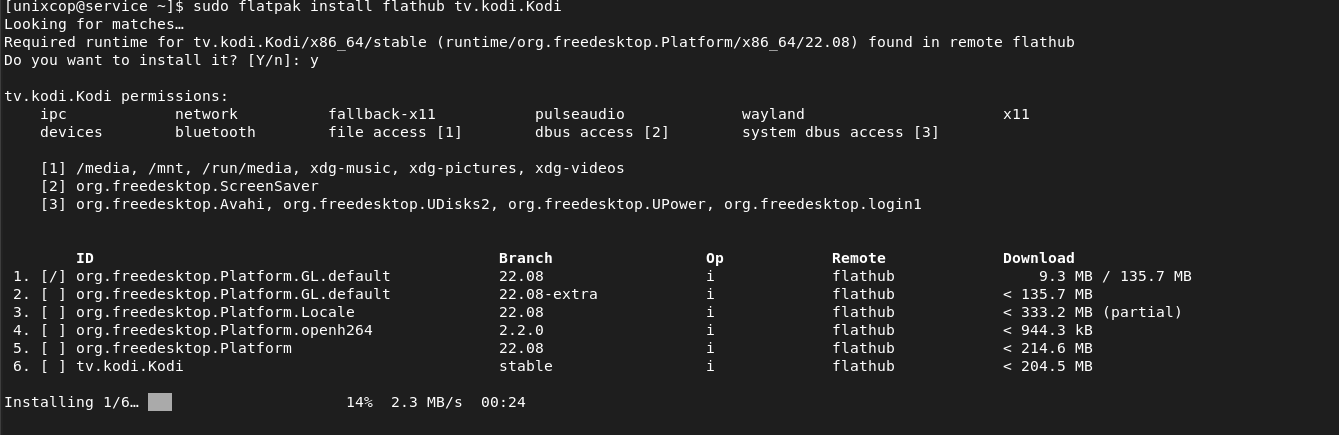
Task: Click the empty [ ] box for GL.default 22.08-extra
Action: (53, 294)
